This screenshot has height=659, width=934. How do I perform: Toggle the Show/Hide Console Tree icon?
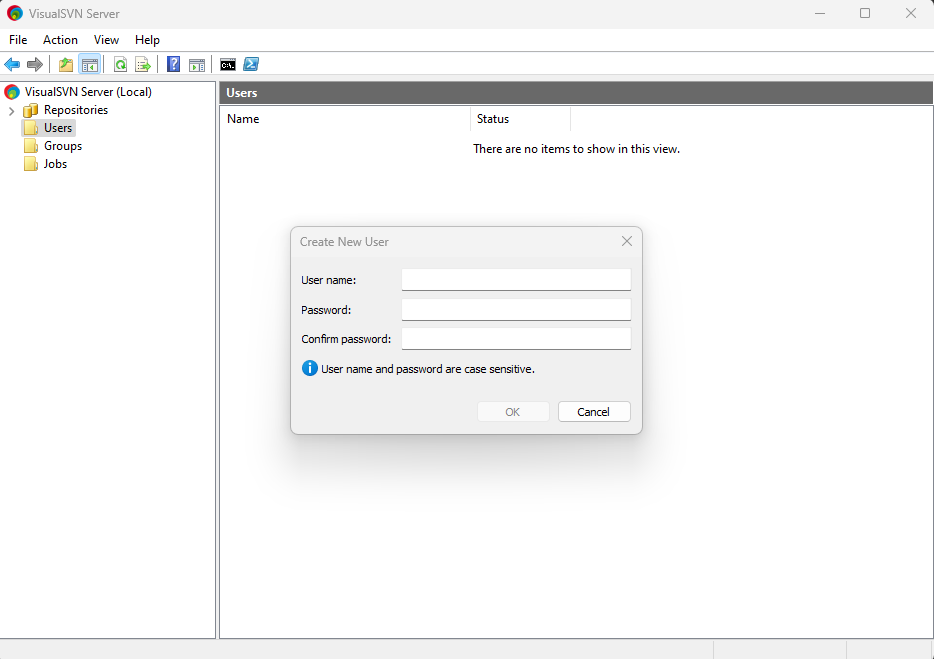[90, 65]
